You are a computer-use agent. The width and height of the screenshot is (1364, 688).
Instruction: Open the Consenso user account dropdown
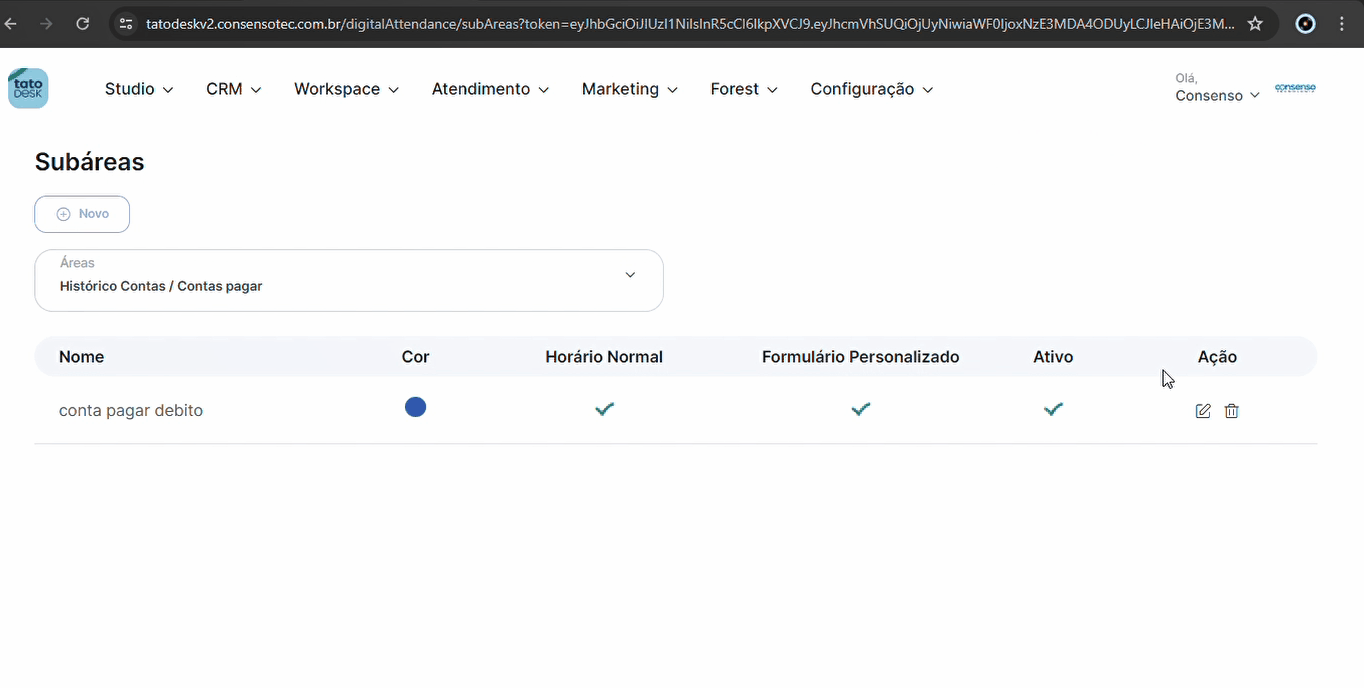click(1217, 96)
